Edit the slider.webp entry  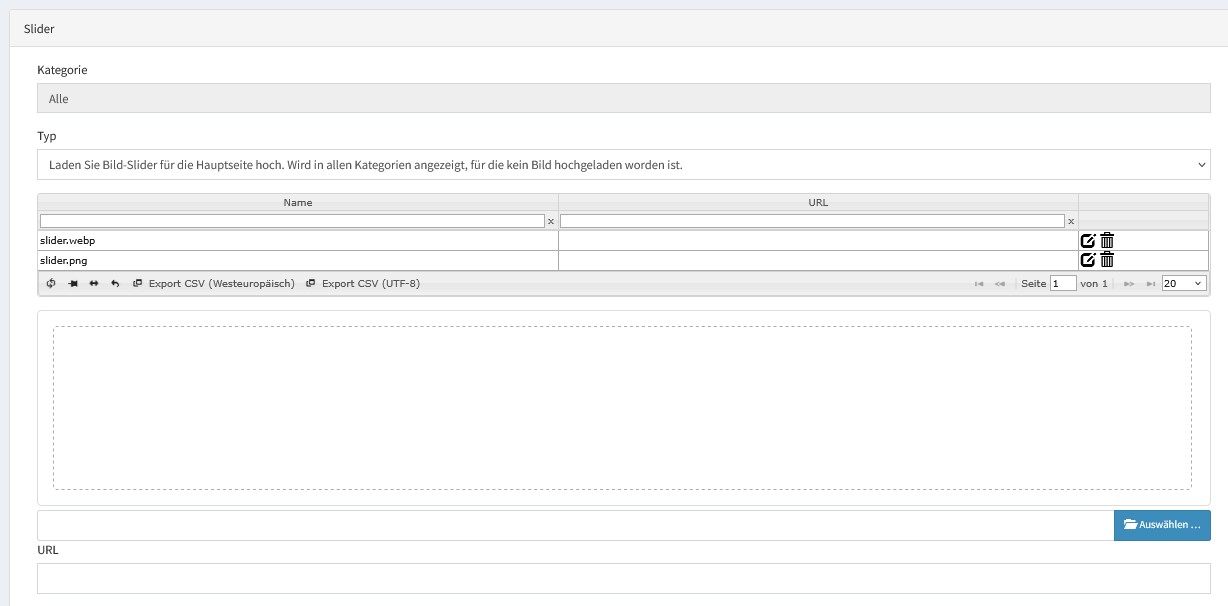click(x=1088, y=240)
